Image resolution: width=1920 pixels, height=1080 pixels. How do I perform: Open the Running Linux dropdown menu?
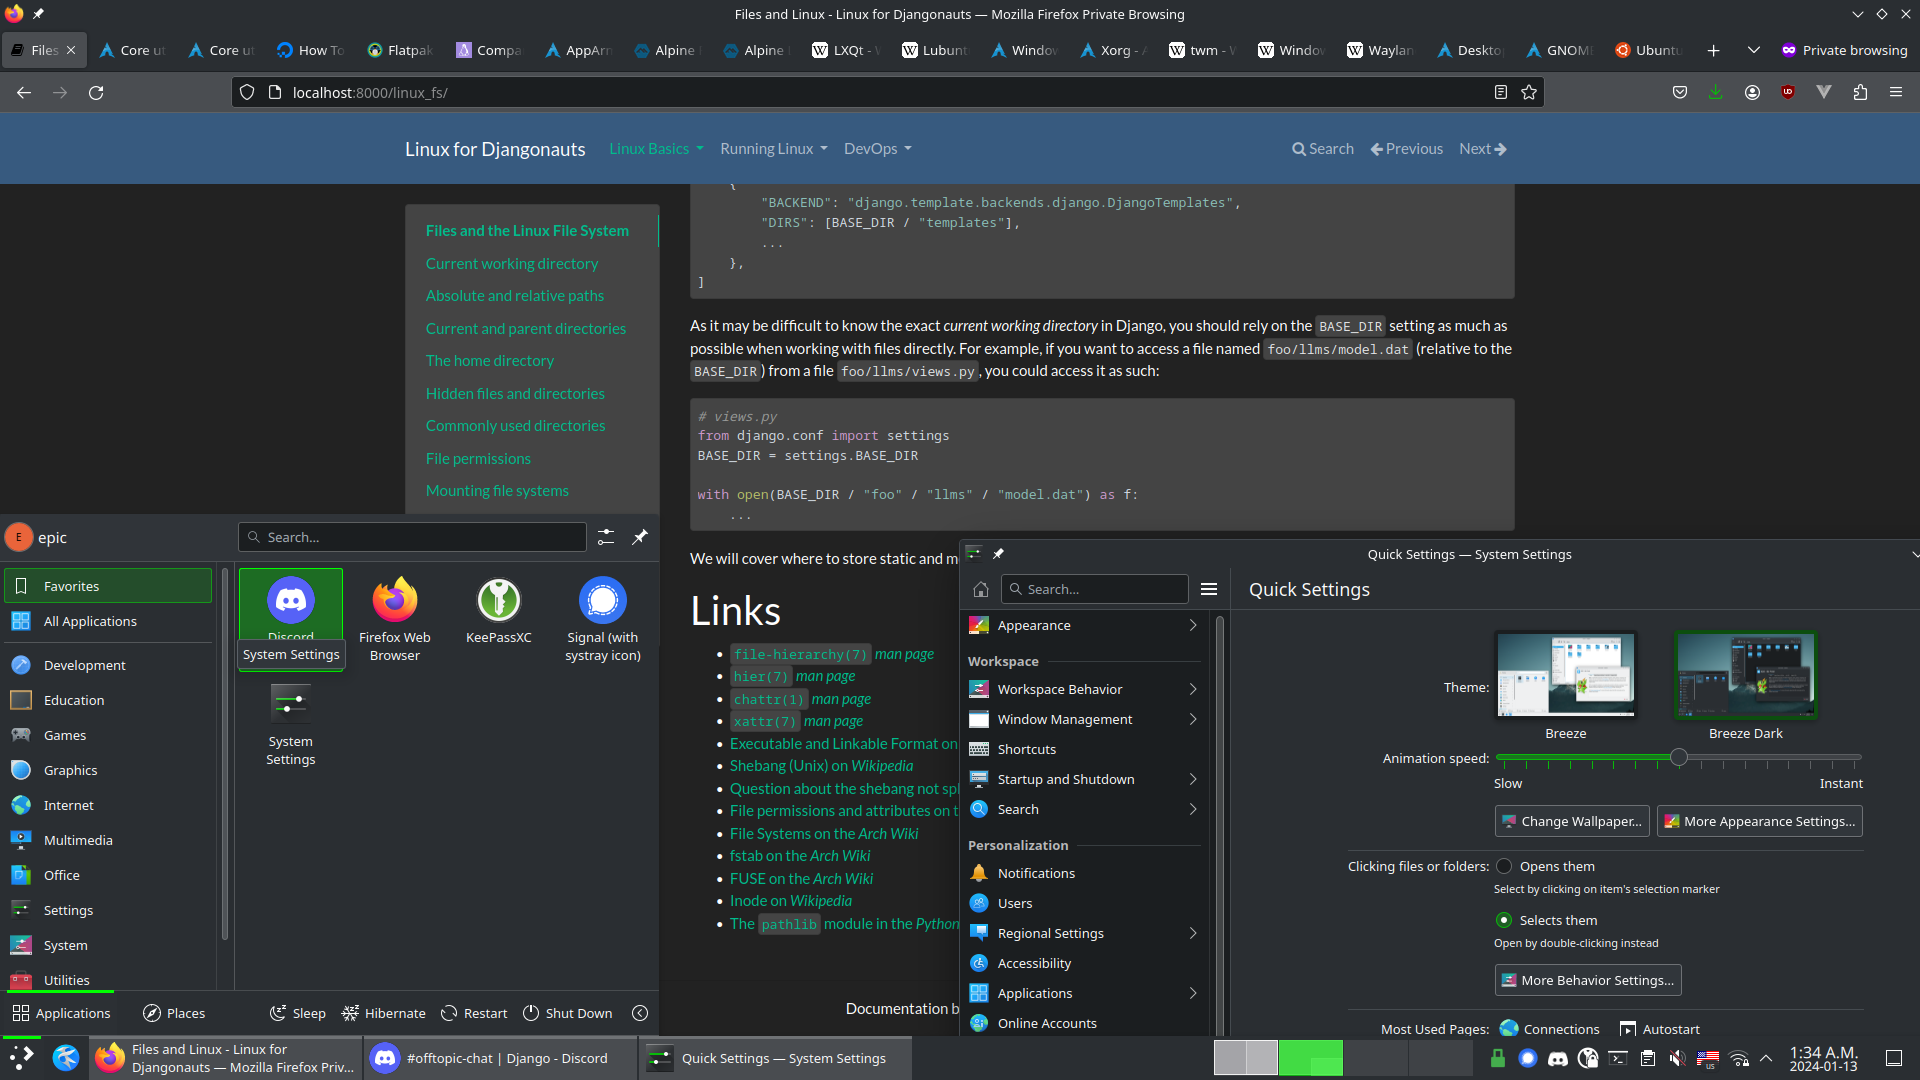click(773, 148)
